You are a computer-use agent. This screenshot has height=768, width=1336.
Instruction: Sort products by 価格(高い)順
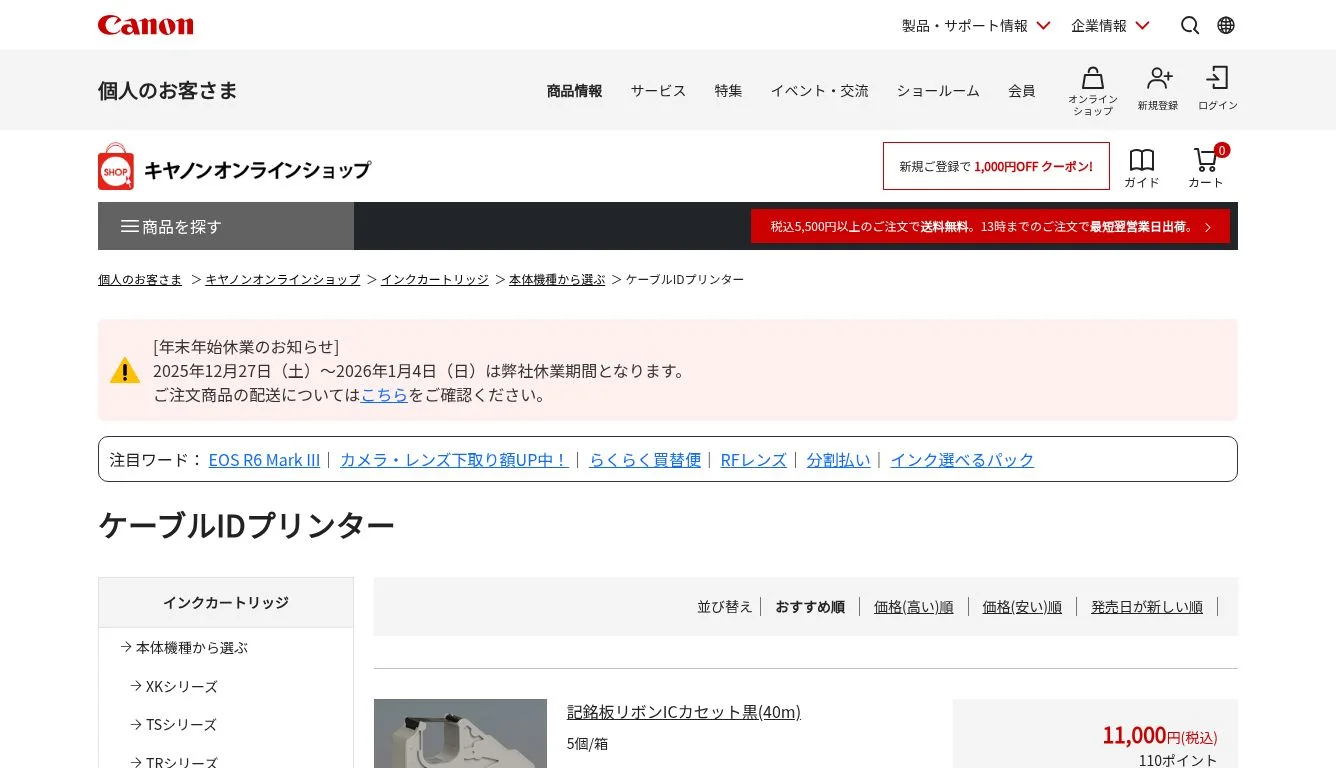913,606
